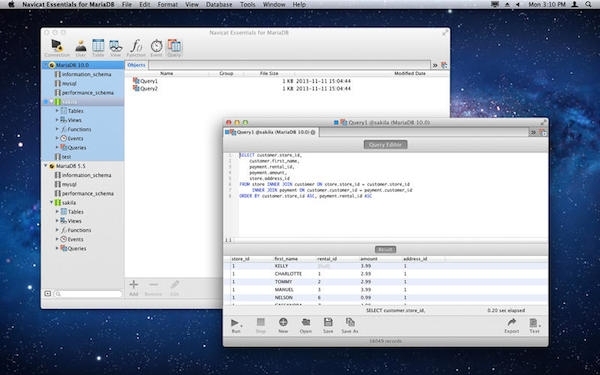Expand Tables under MariaDB 5.5 sakila

[57, 211]
